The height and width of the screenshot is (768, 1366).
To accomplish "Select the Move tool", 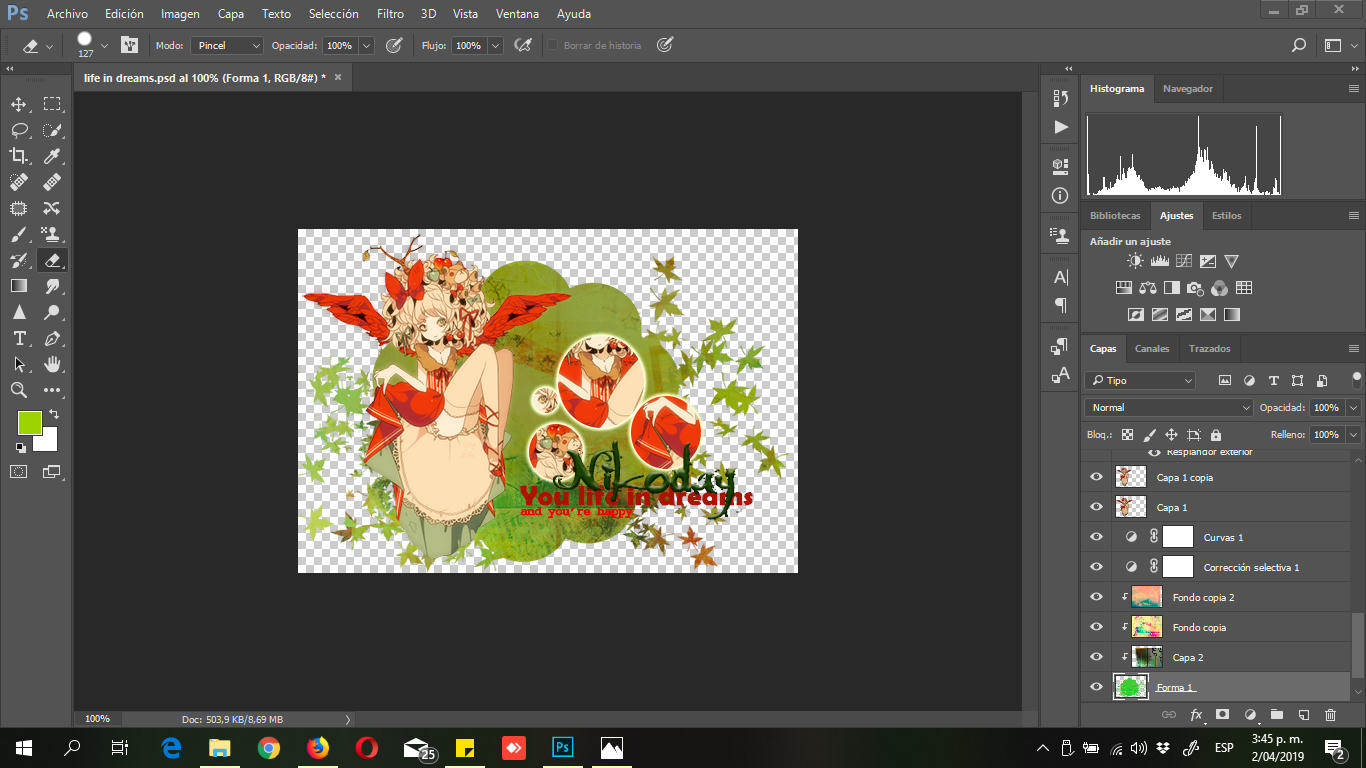I will click(18, 104).
